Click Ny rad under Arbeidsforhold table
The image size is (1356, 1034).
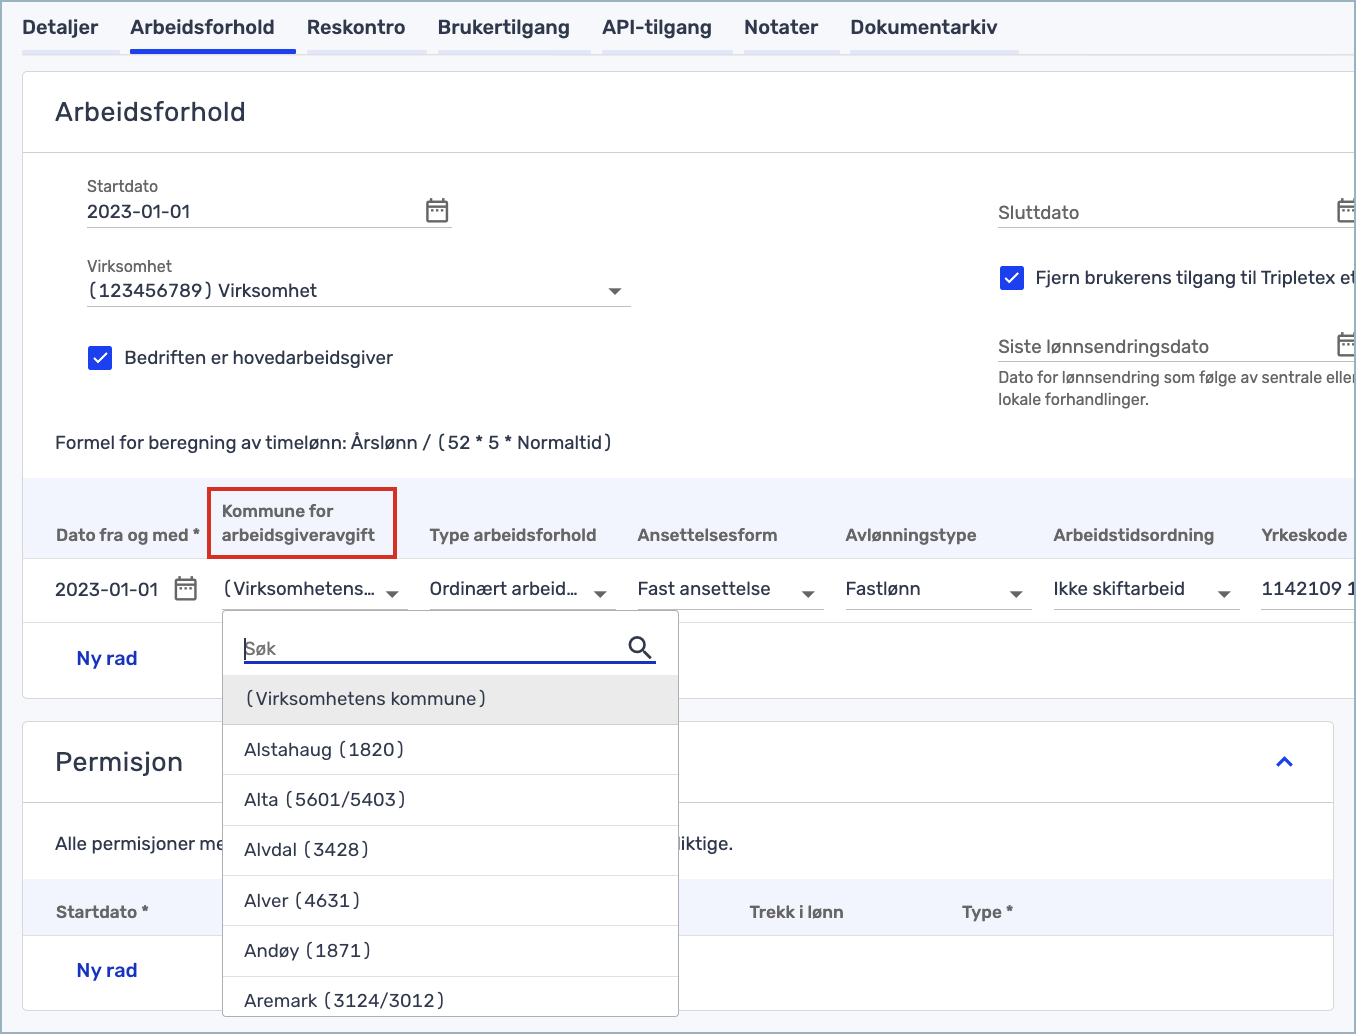107,658
